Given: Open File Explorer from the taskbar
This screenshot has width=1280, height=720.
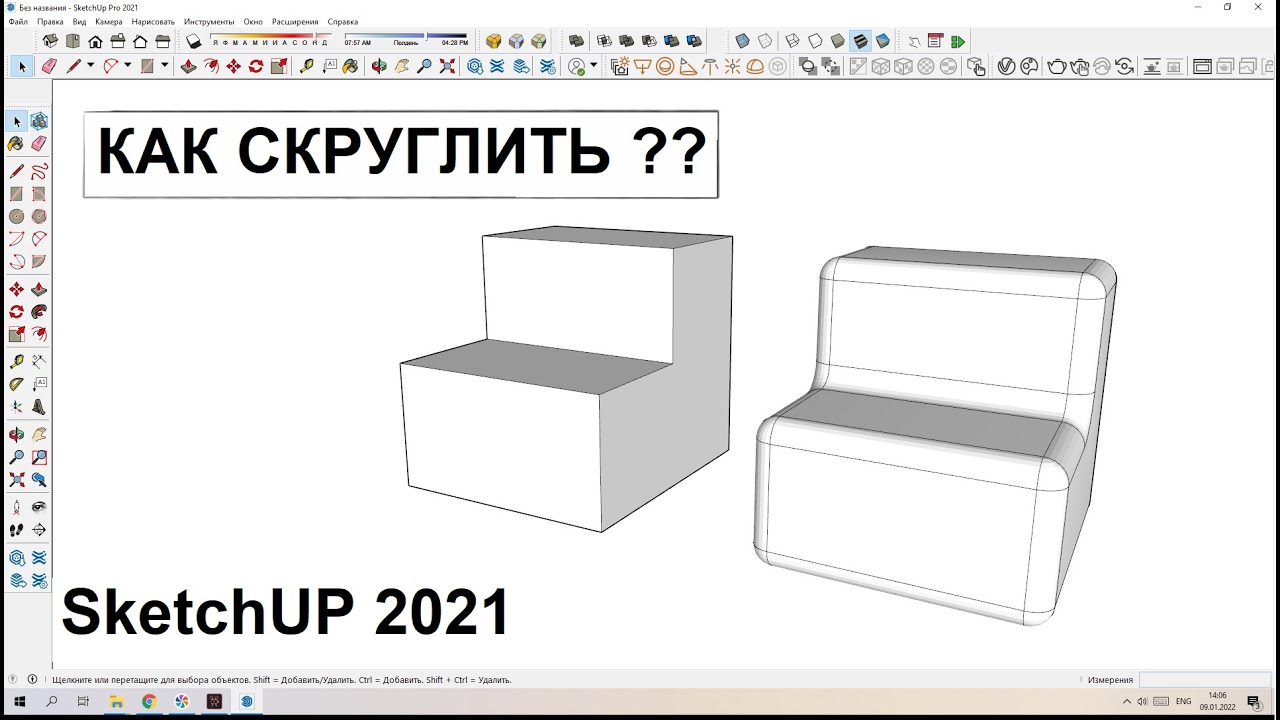Looking at the screenshot, I should point(116,701).
